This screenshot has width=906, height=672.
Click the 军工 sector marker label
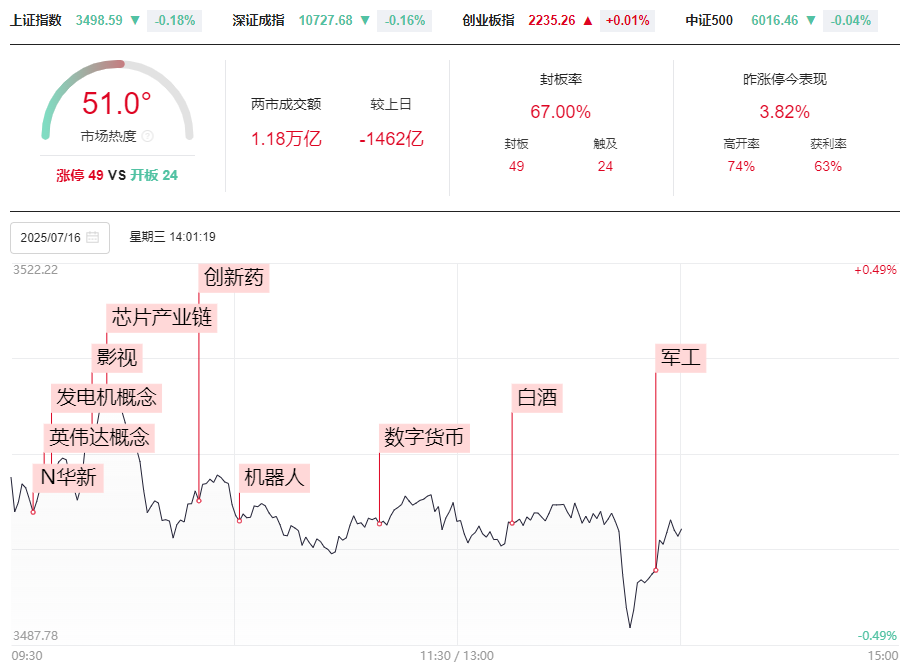pyautogui.click(x=681, y=358)
